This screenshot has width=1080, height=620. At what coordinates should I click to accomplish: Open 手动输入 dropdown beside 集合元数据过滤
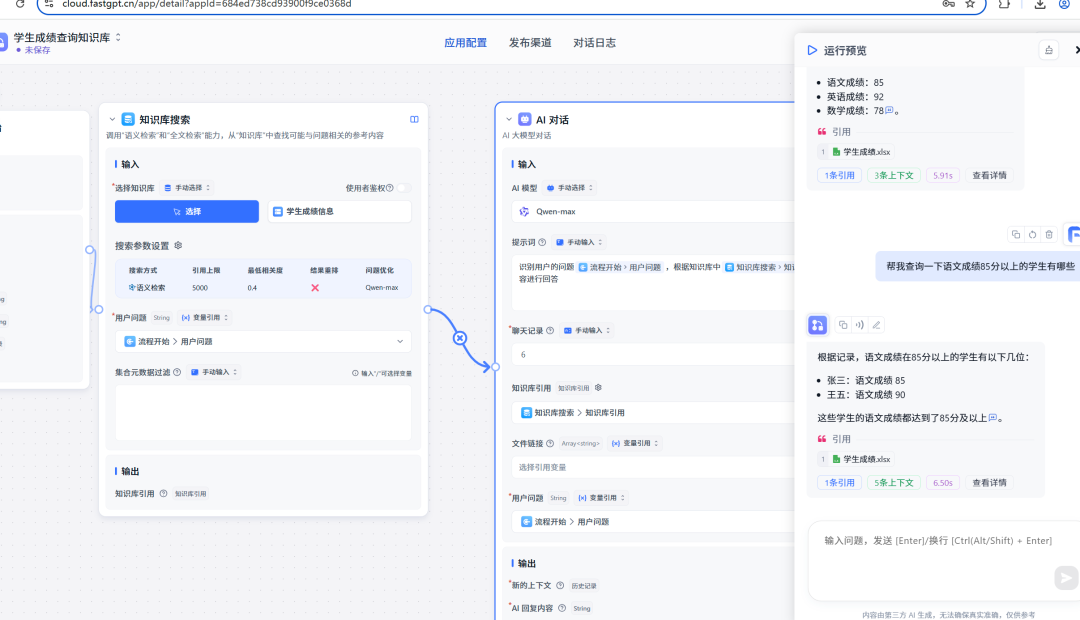point(214,372)
